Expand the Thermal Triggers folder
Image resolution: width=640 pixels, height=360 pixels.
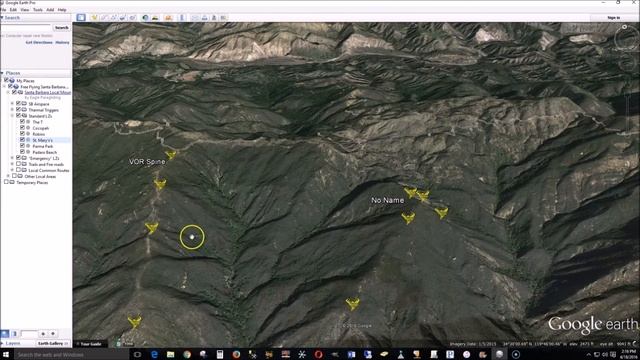[x=12, y=110]
